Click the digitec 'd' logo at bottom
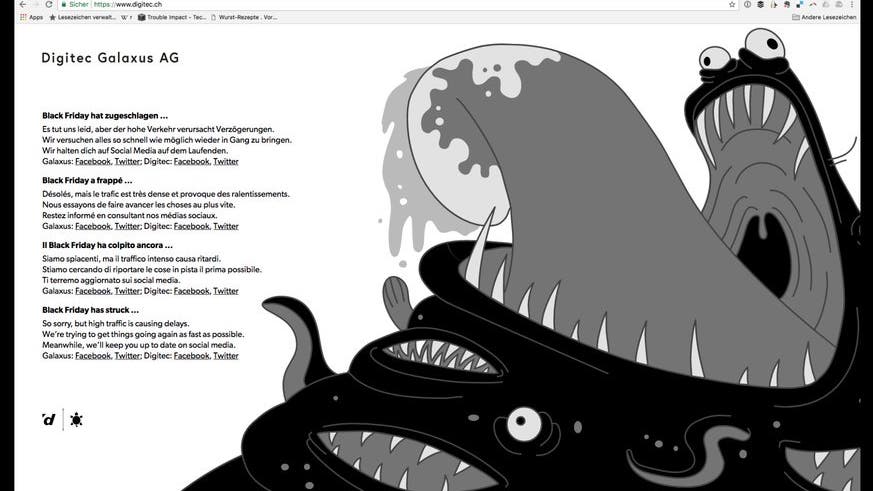Screen dimensions: 873x491 coord(49,420)
